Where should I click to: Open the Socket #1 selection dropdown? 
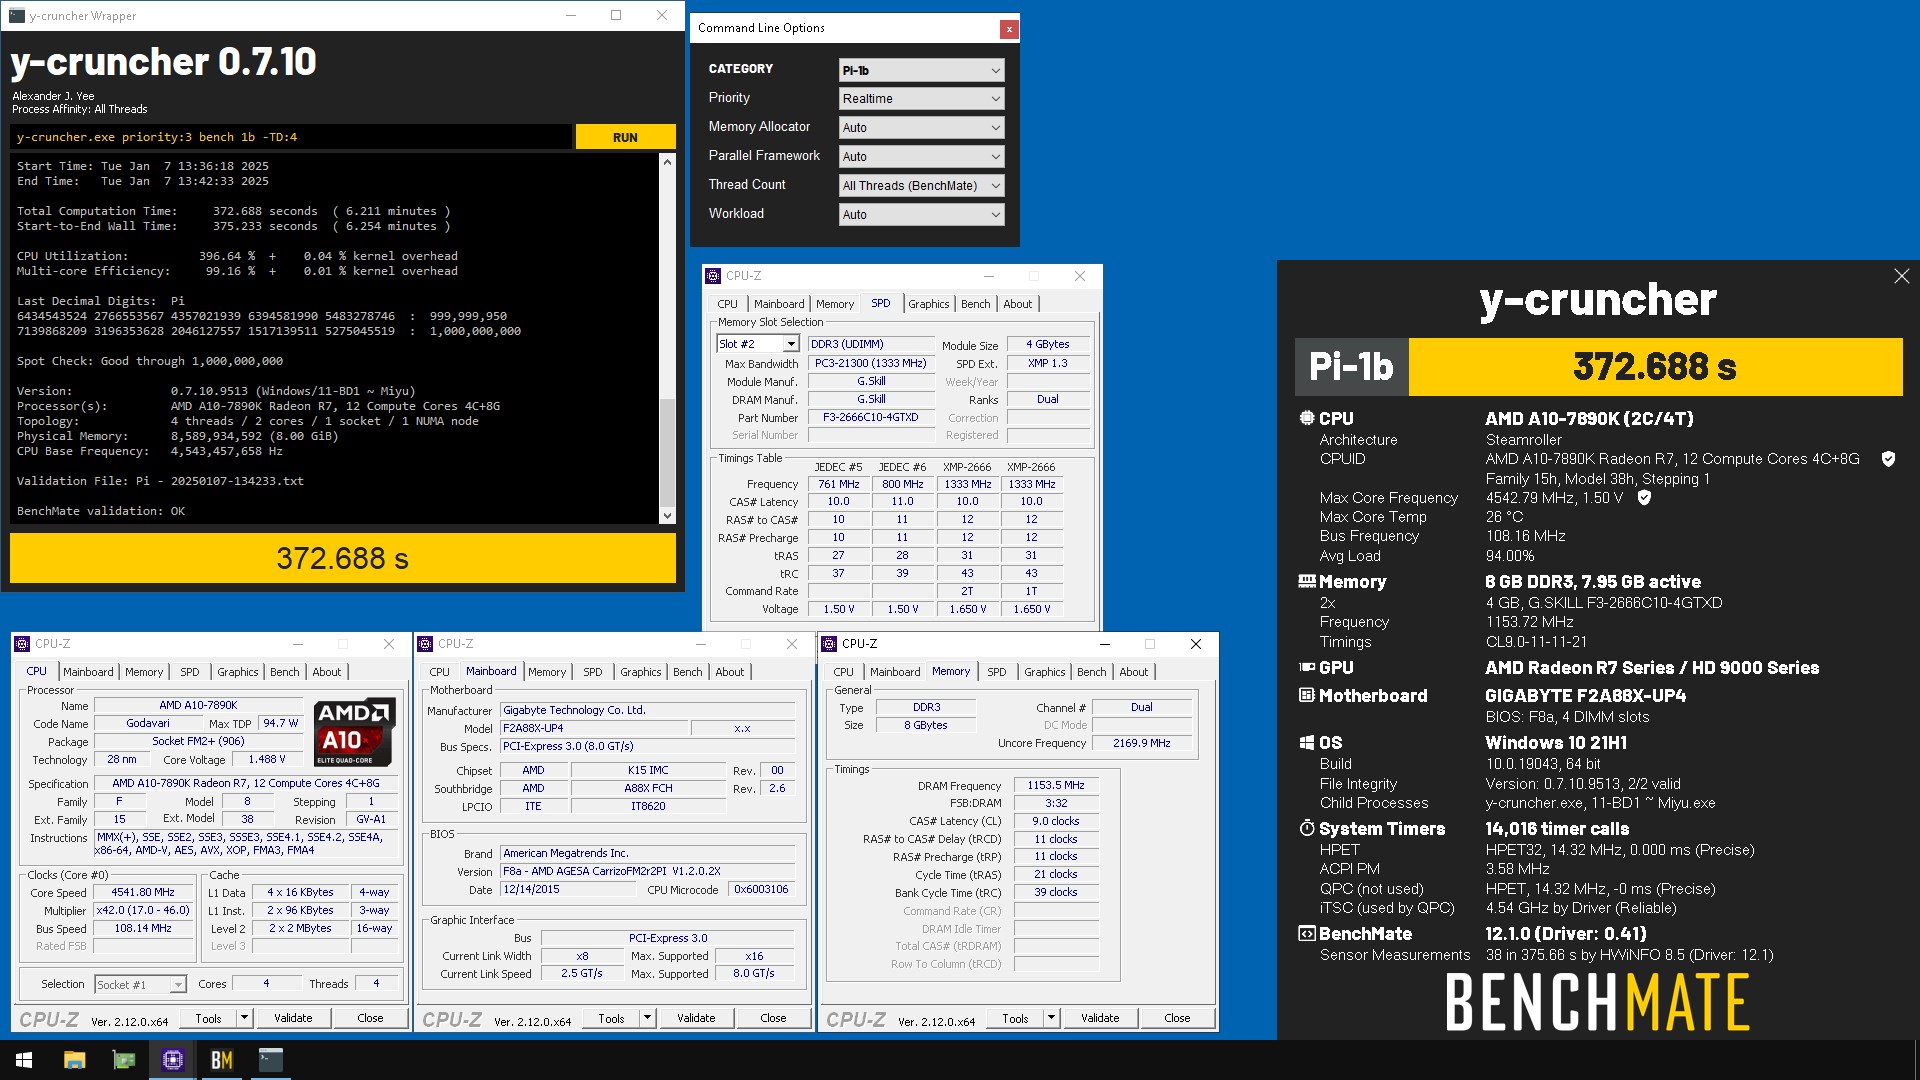click(140, 985)
